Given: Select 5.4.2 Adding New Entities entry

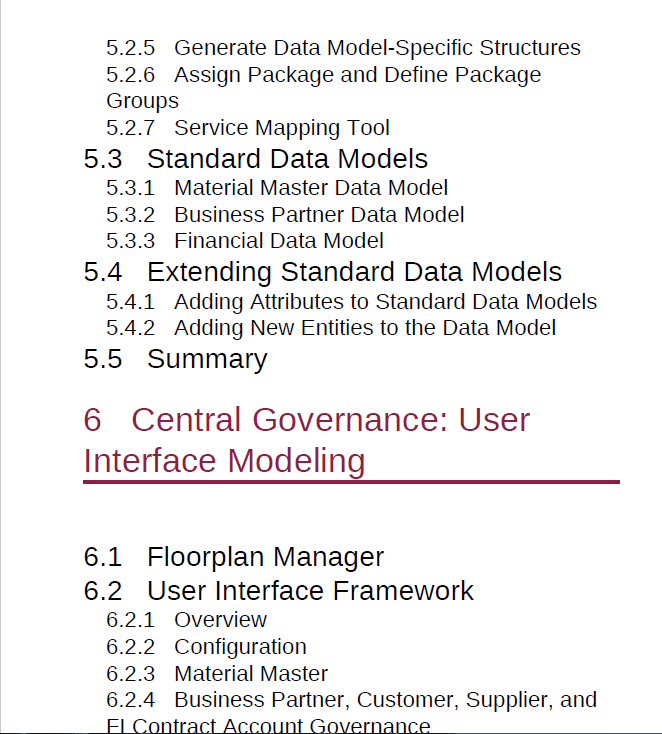Looking at the screenshot, I should 331,328.
